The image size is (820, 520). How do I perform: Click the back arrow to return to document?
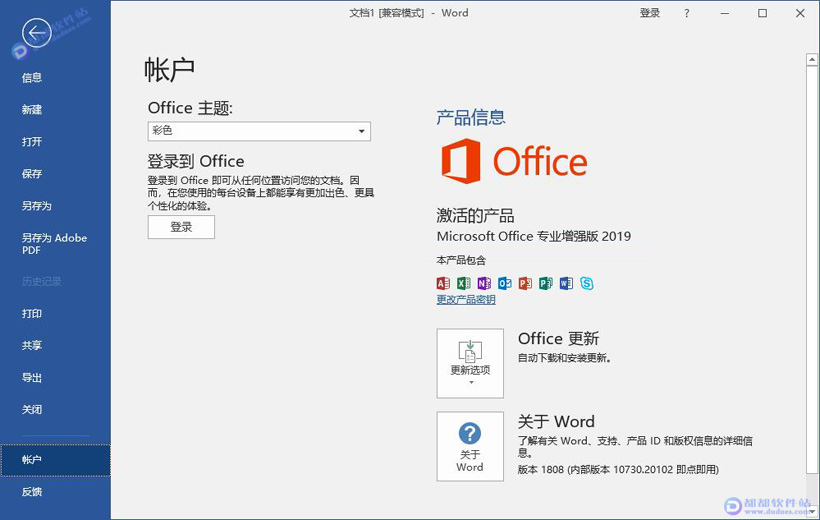pyautogui.click(x=37, y=33)
